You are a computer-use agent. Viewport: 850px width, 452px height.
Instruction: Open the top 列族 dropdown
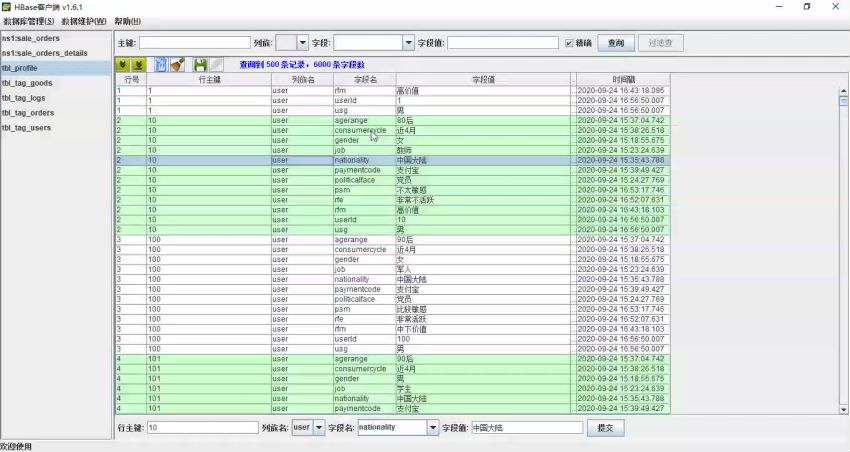[302, 43]
